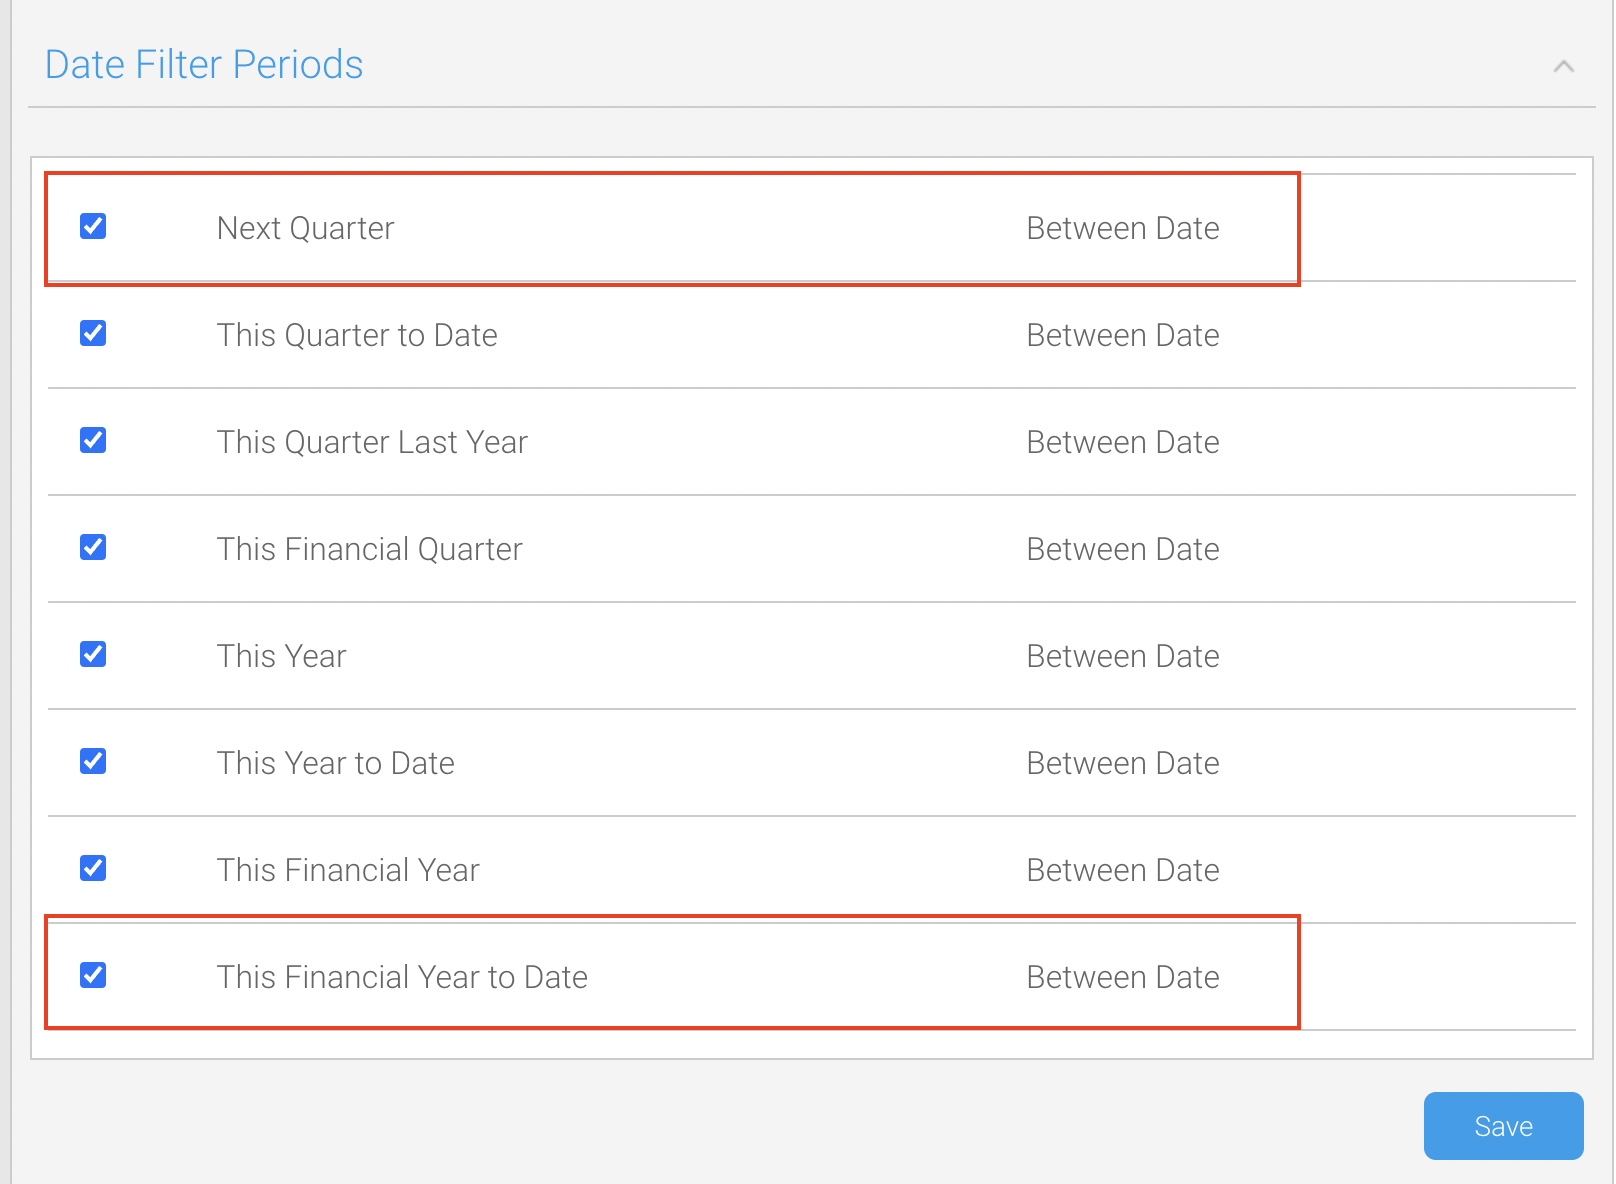Click the This Year to Date text
The image size is (1616, 1184).
(x=336, y=762)
